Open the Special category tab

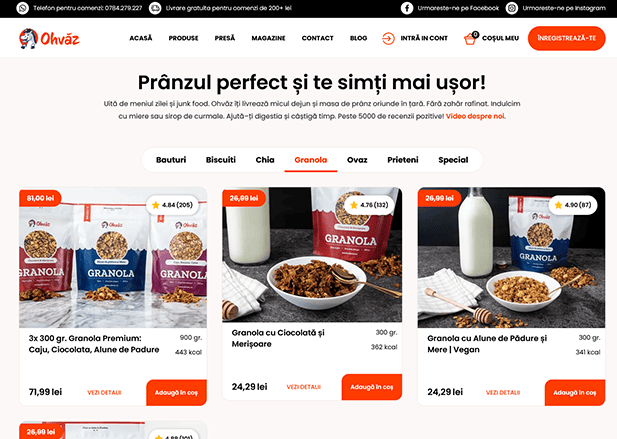pos(453,160)
